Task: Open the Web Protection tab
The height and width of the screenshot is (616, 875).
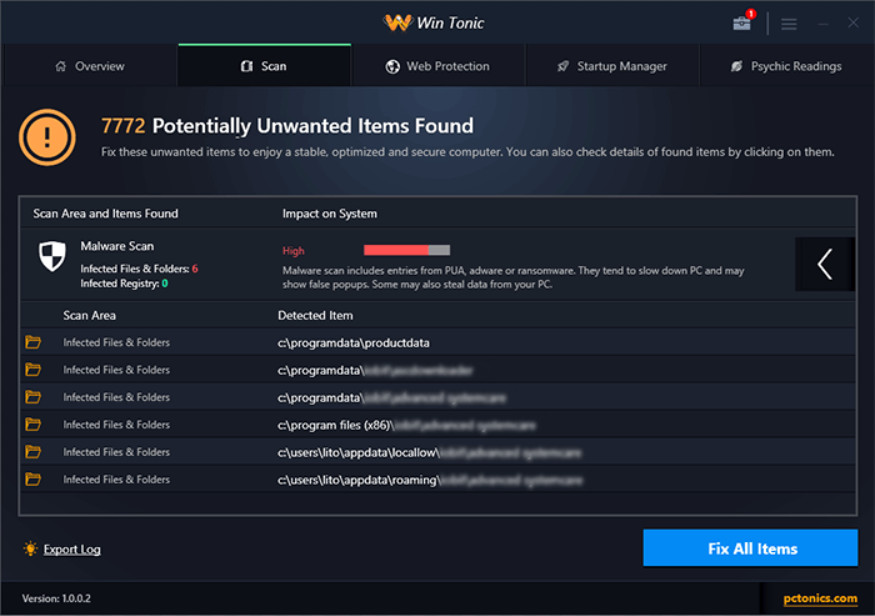Action: point(437,66)
